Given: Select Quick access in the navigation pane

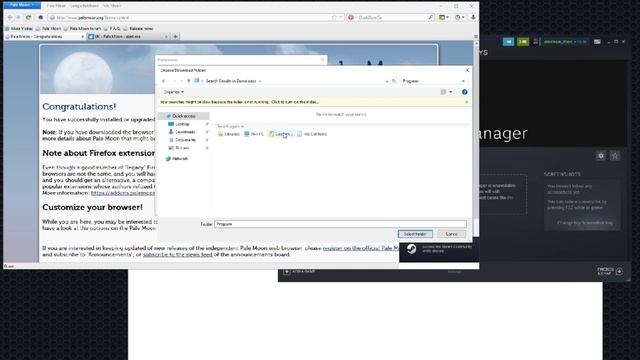Looking at the screenshot, I should click(183, 116).
